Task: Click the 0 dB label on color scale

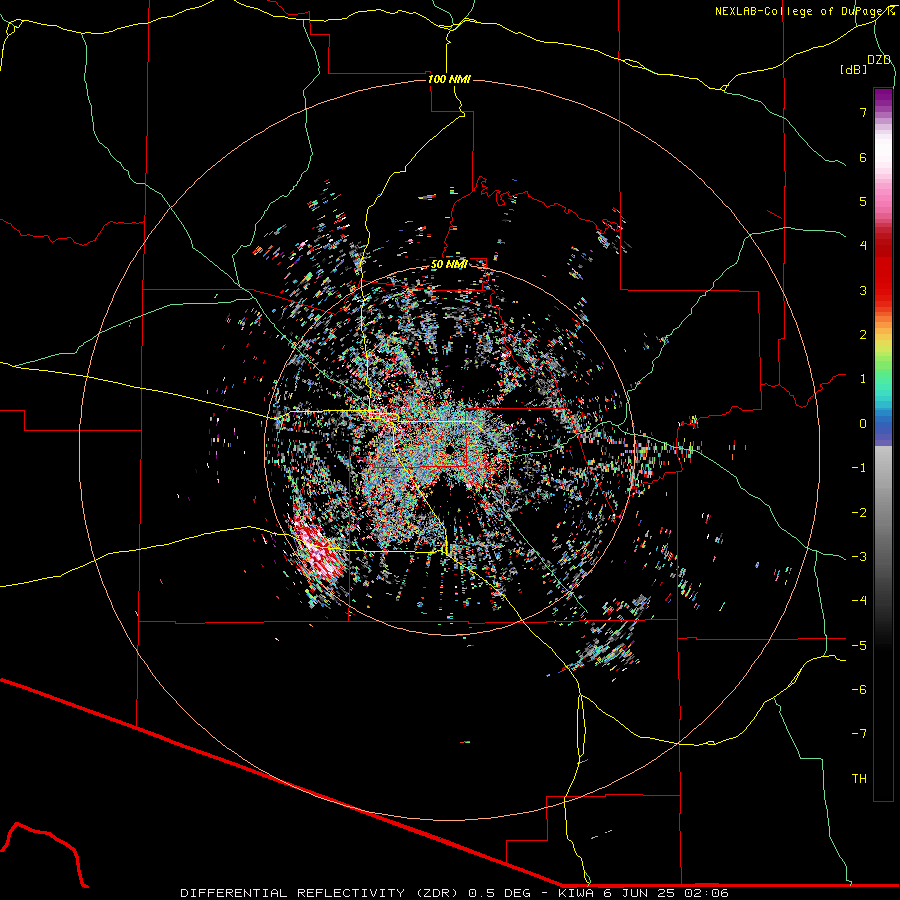Action: (x=863, y=424)
